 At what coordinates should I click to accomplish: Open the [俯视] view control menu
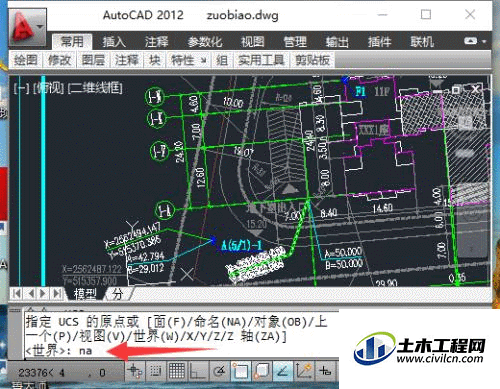tap(49, 88)
